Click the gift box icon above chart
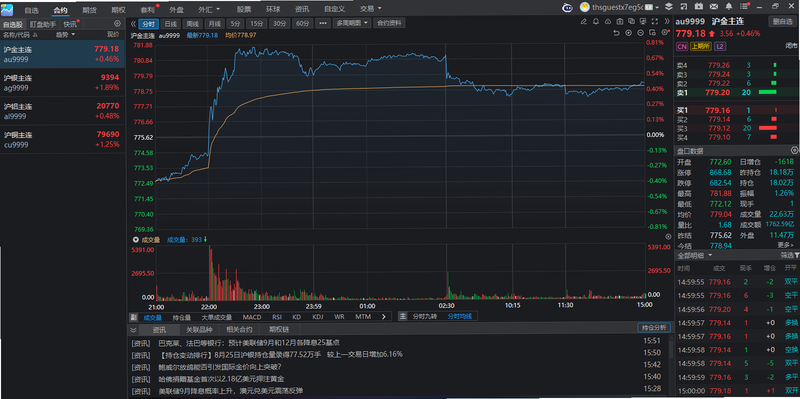This screenshot has width=800, height=399. pos(619,21)
